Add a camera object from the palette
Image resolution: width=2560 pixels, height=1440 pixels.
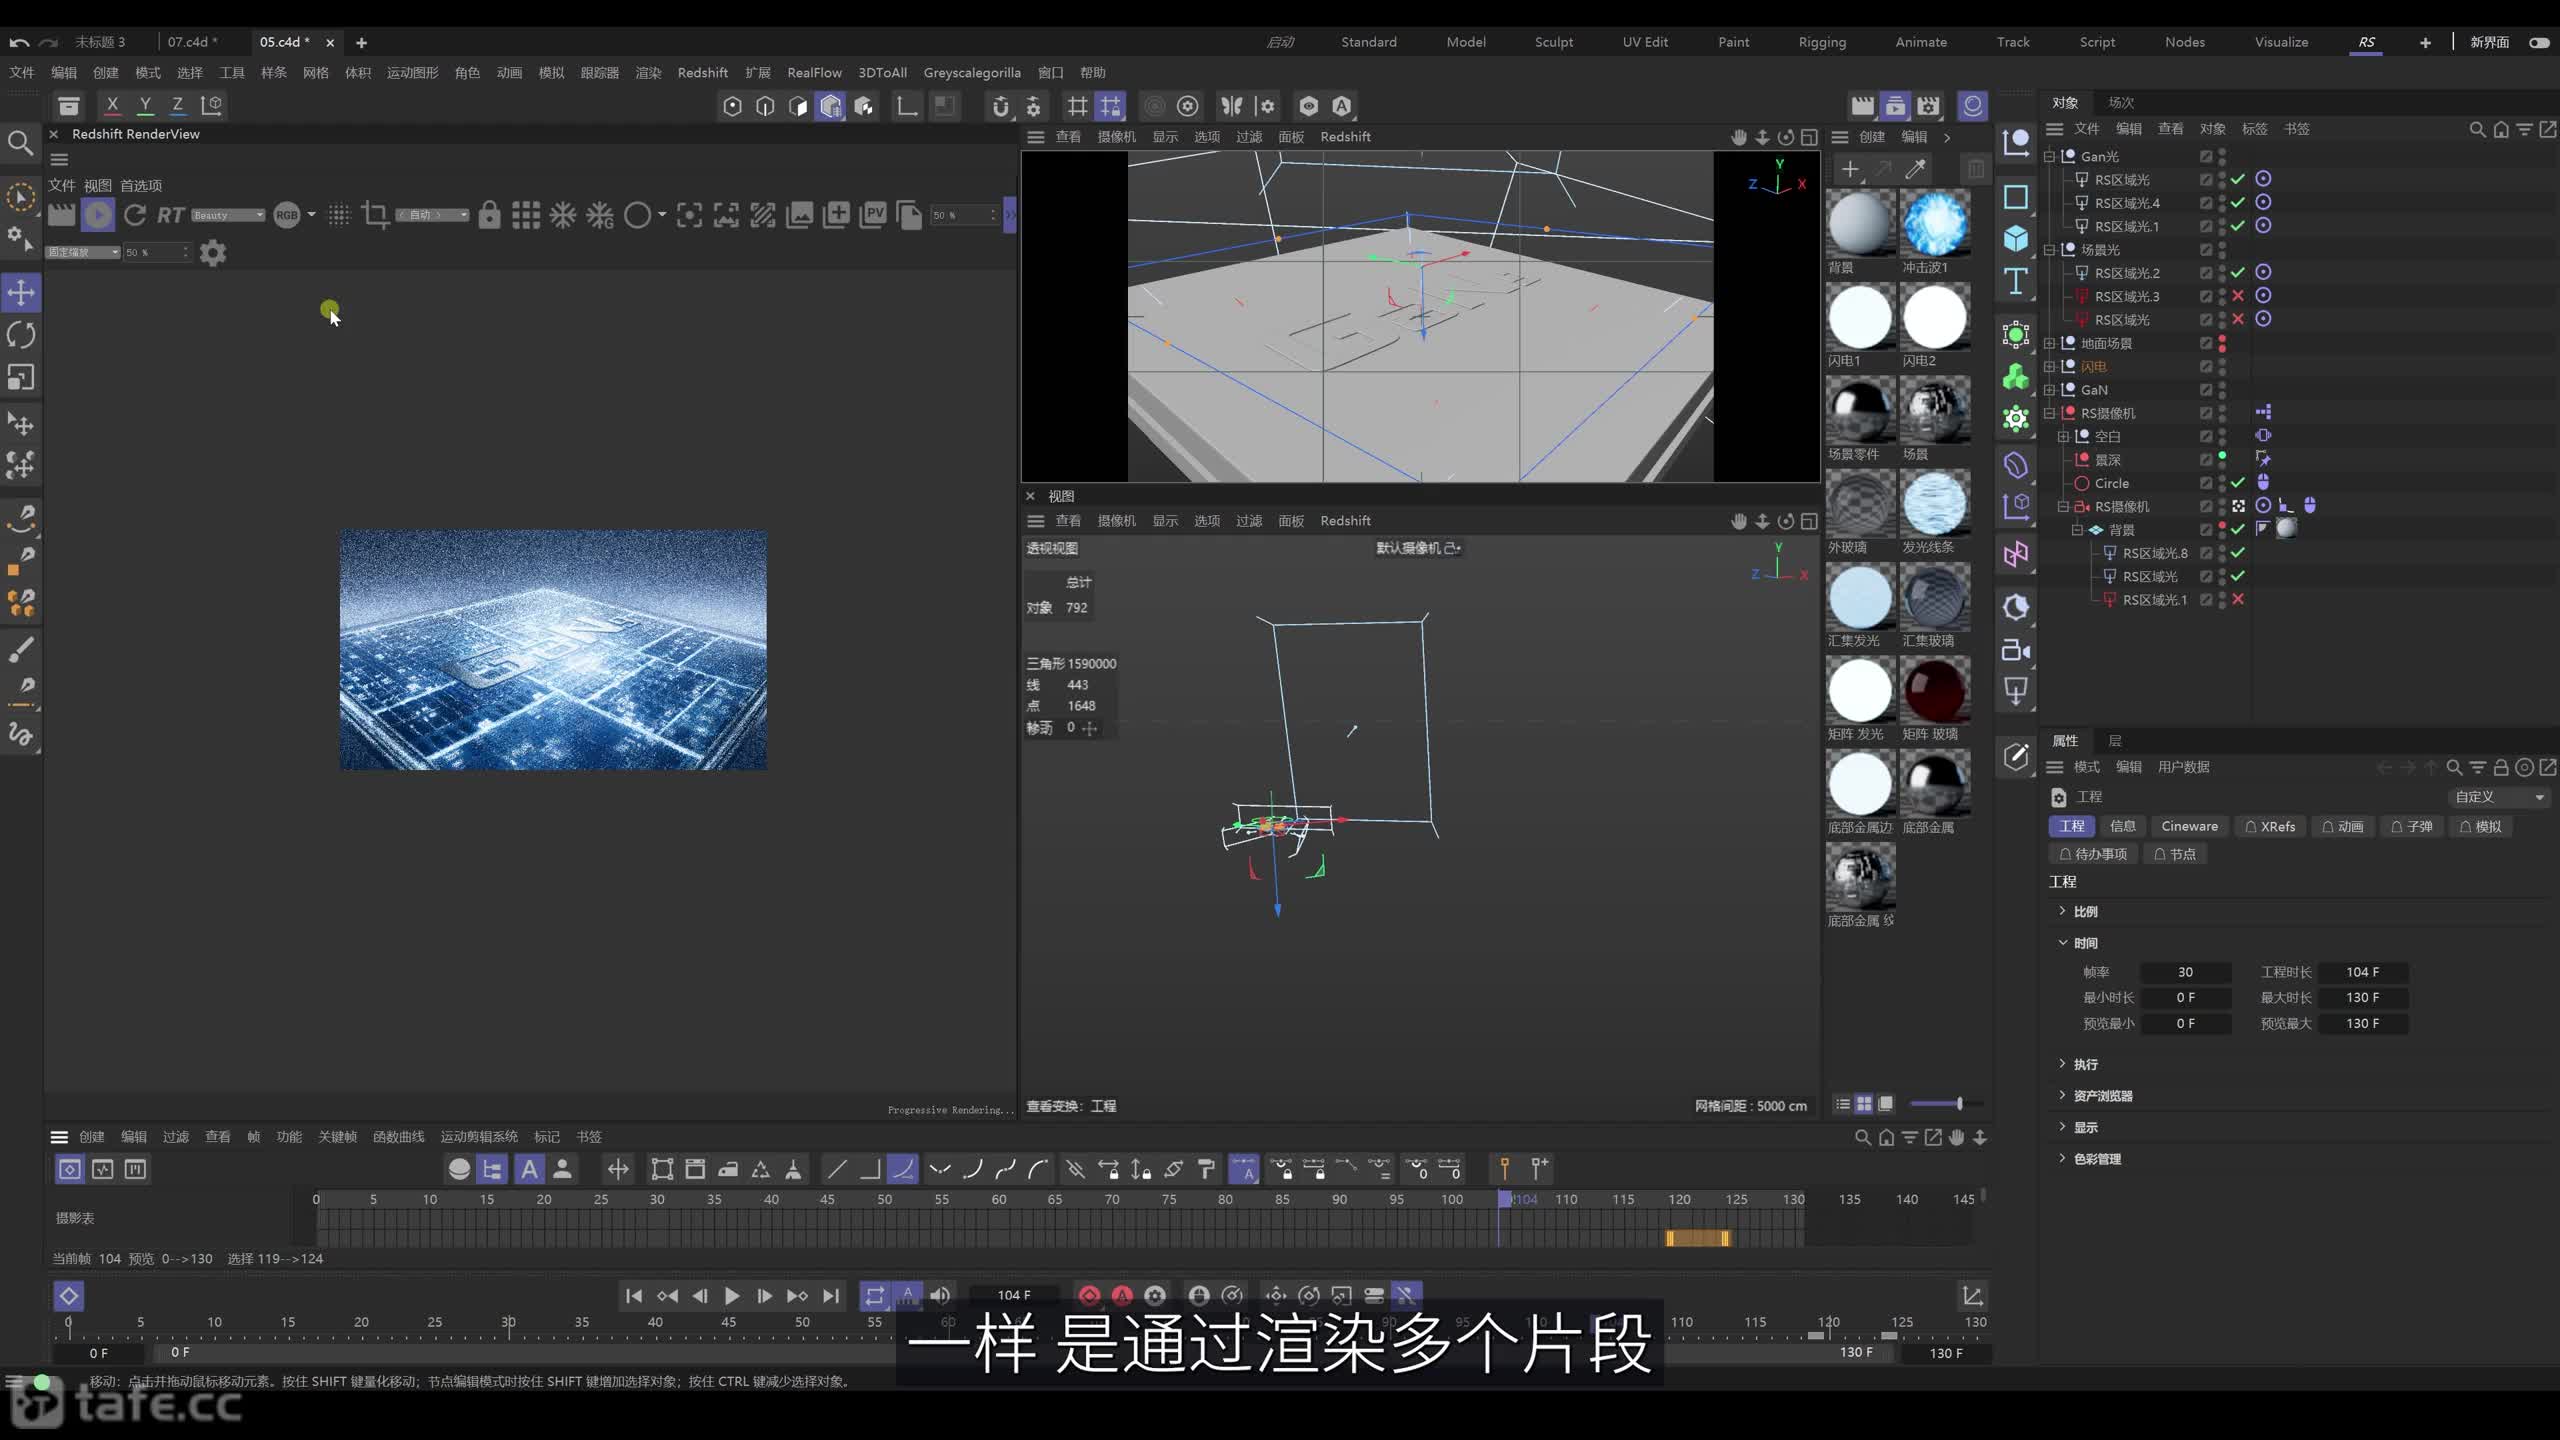(x=2016, y=650)
